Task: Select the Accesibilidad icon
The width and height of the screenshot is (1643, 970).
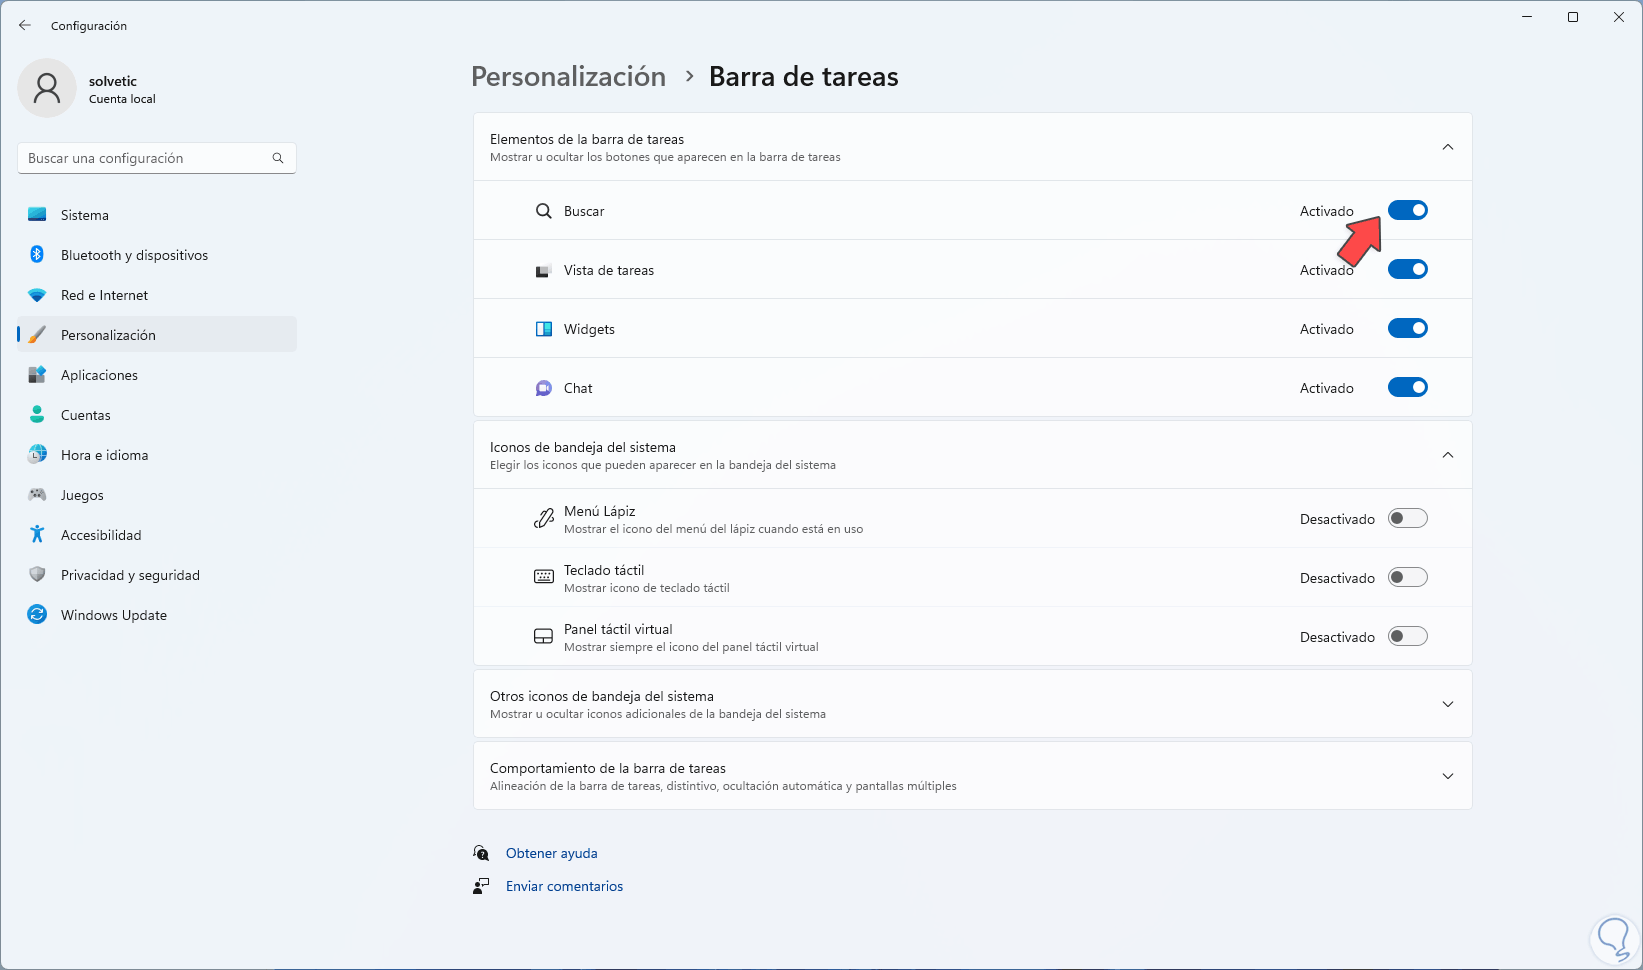Action: click(x=37, y=535)
